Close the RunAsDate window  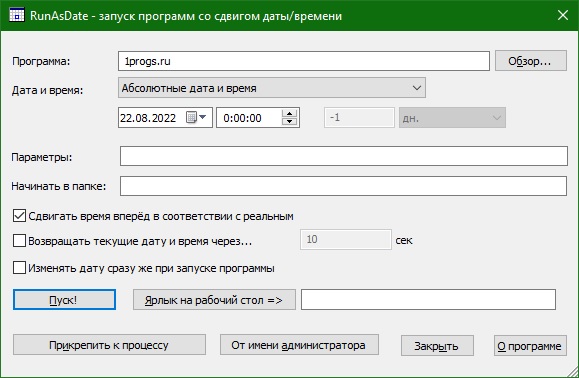click(563, 15)
